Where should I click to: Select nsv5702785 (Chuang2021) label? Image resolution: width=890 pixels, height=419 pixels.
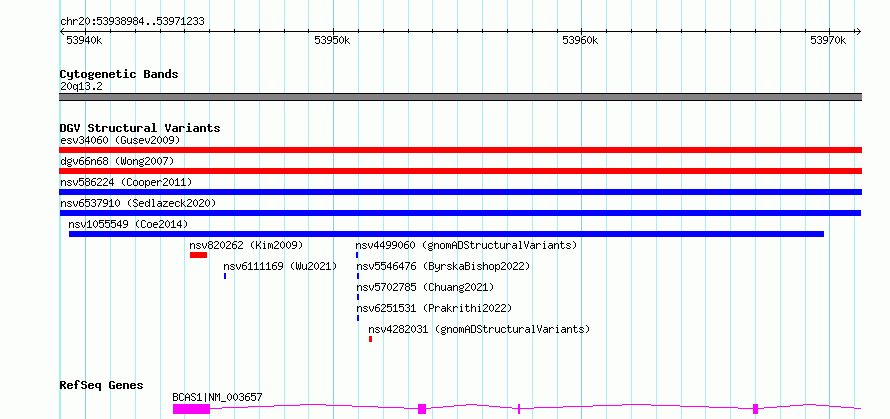pyautogui.click(x=425, y=287)
